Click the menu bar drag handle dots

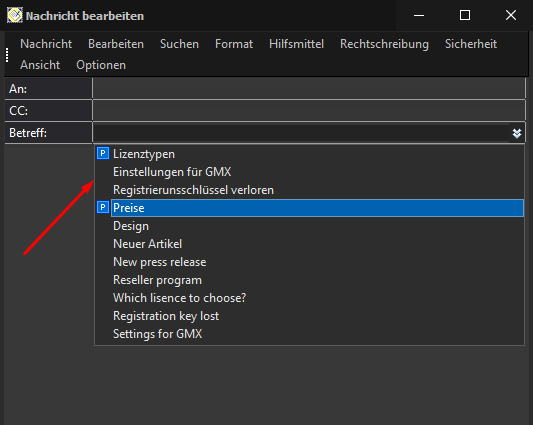click(7, 55)
